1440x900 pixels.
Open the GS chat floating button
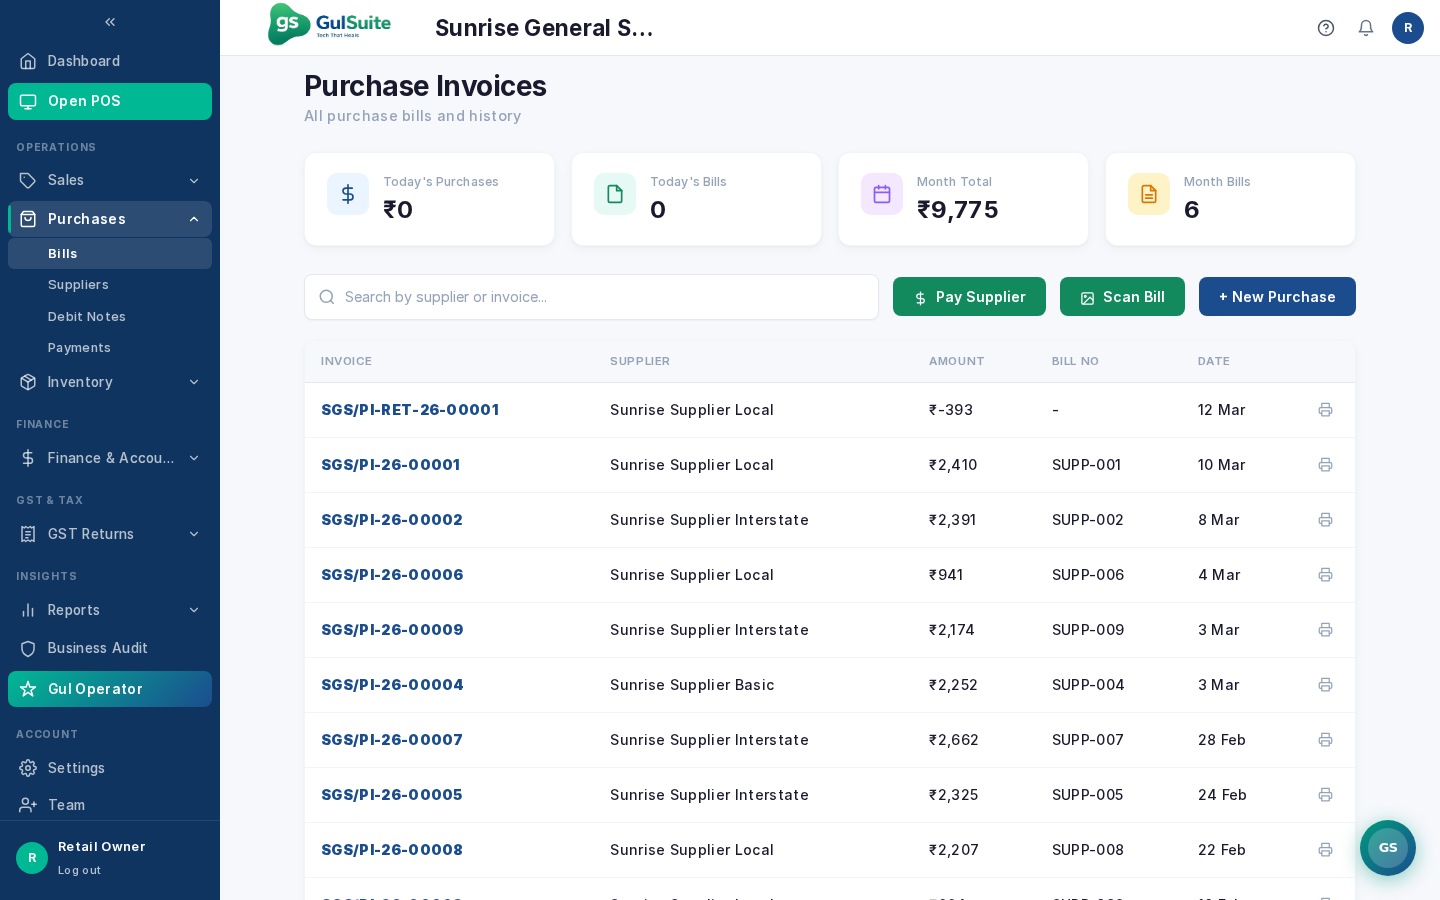point(1388,848)
